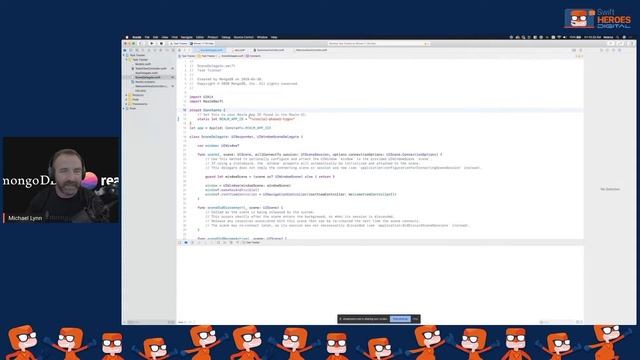Open the Debug navigator icon

(x=160, y=50)
